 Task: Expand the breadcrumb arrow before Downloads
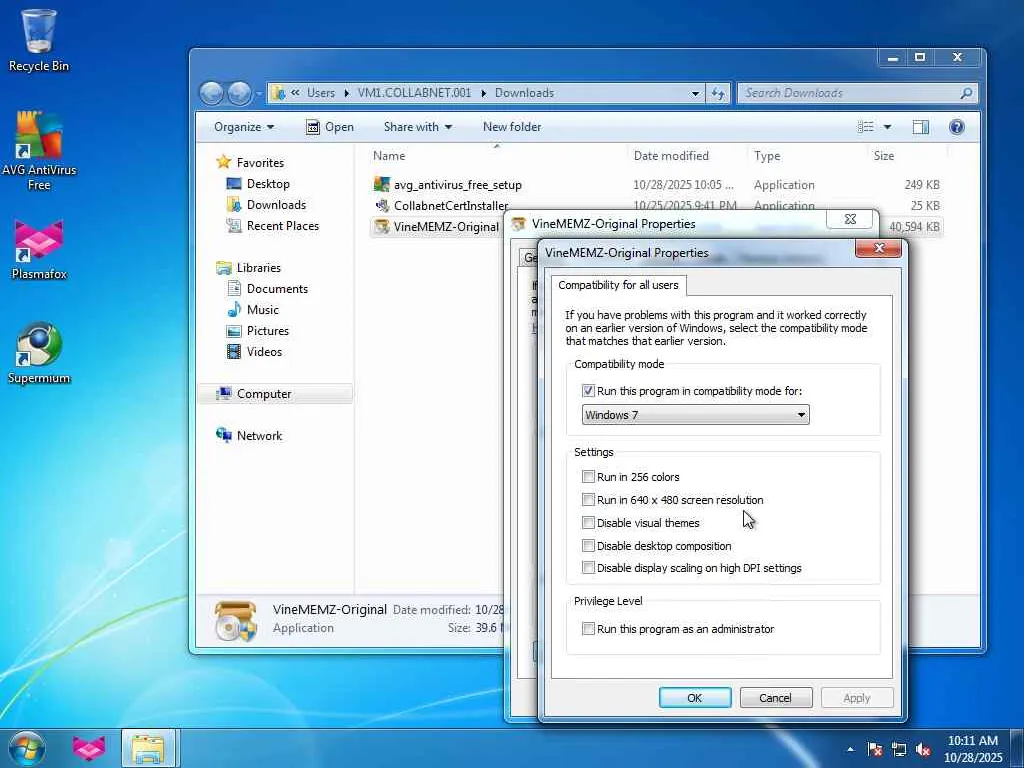coord(483,93)
